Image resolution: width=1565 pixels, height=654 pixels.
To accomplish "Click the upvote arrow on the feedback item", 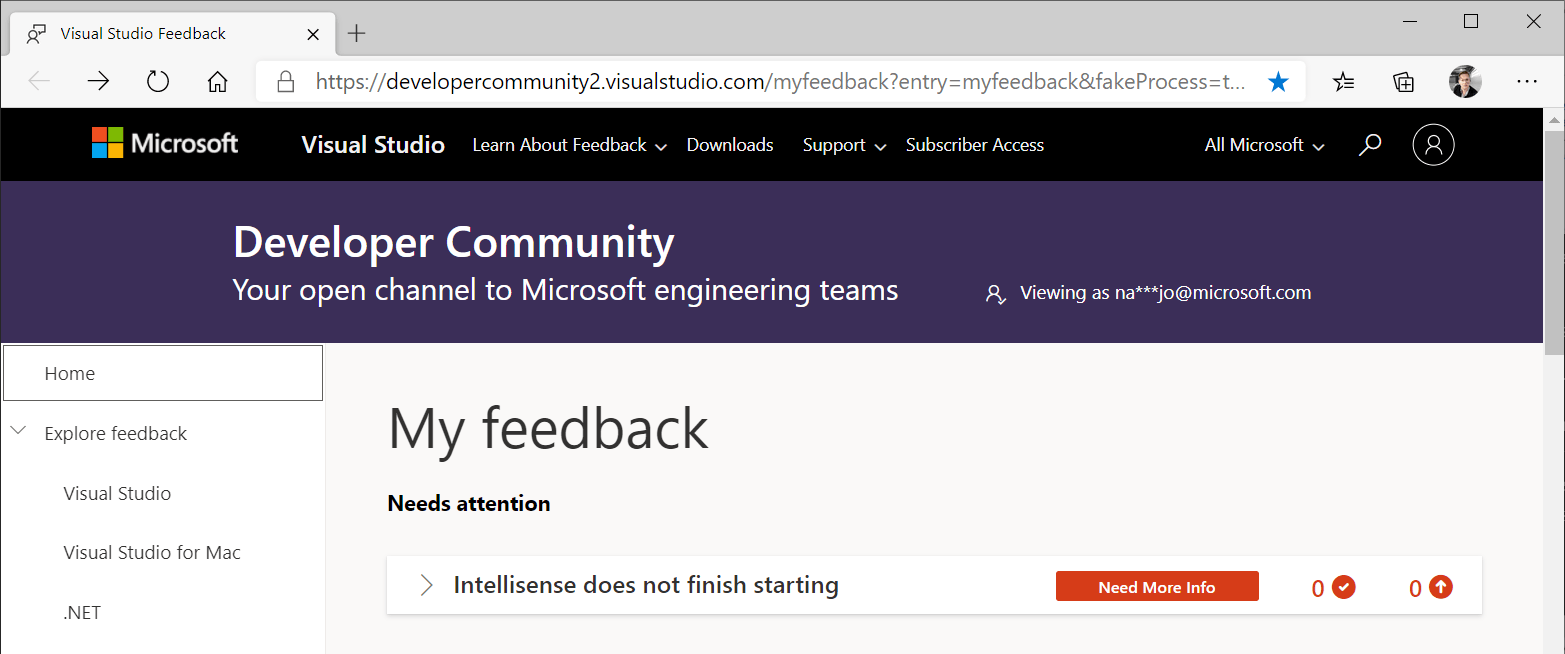I will (1442, 586).
